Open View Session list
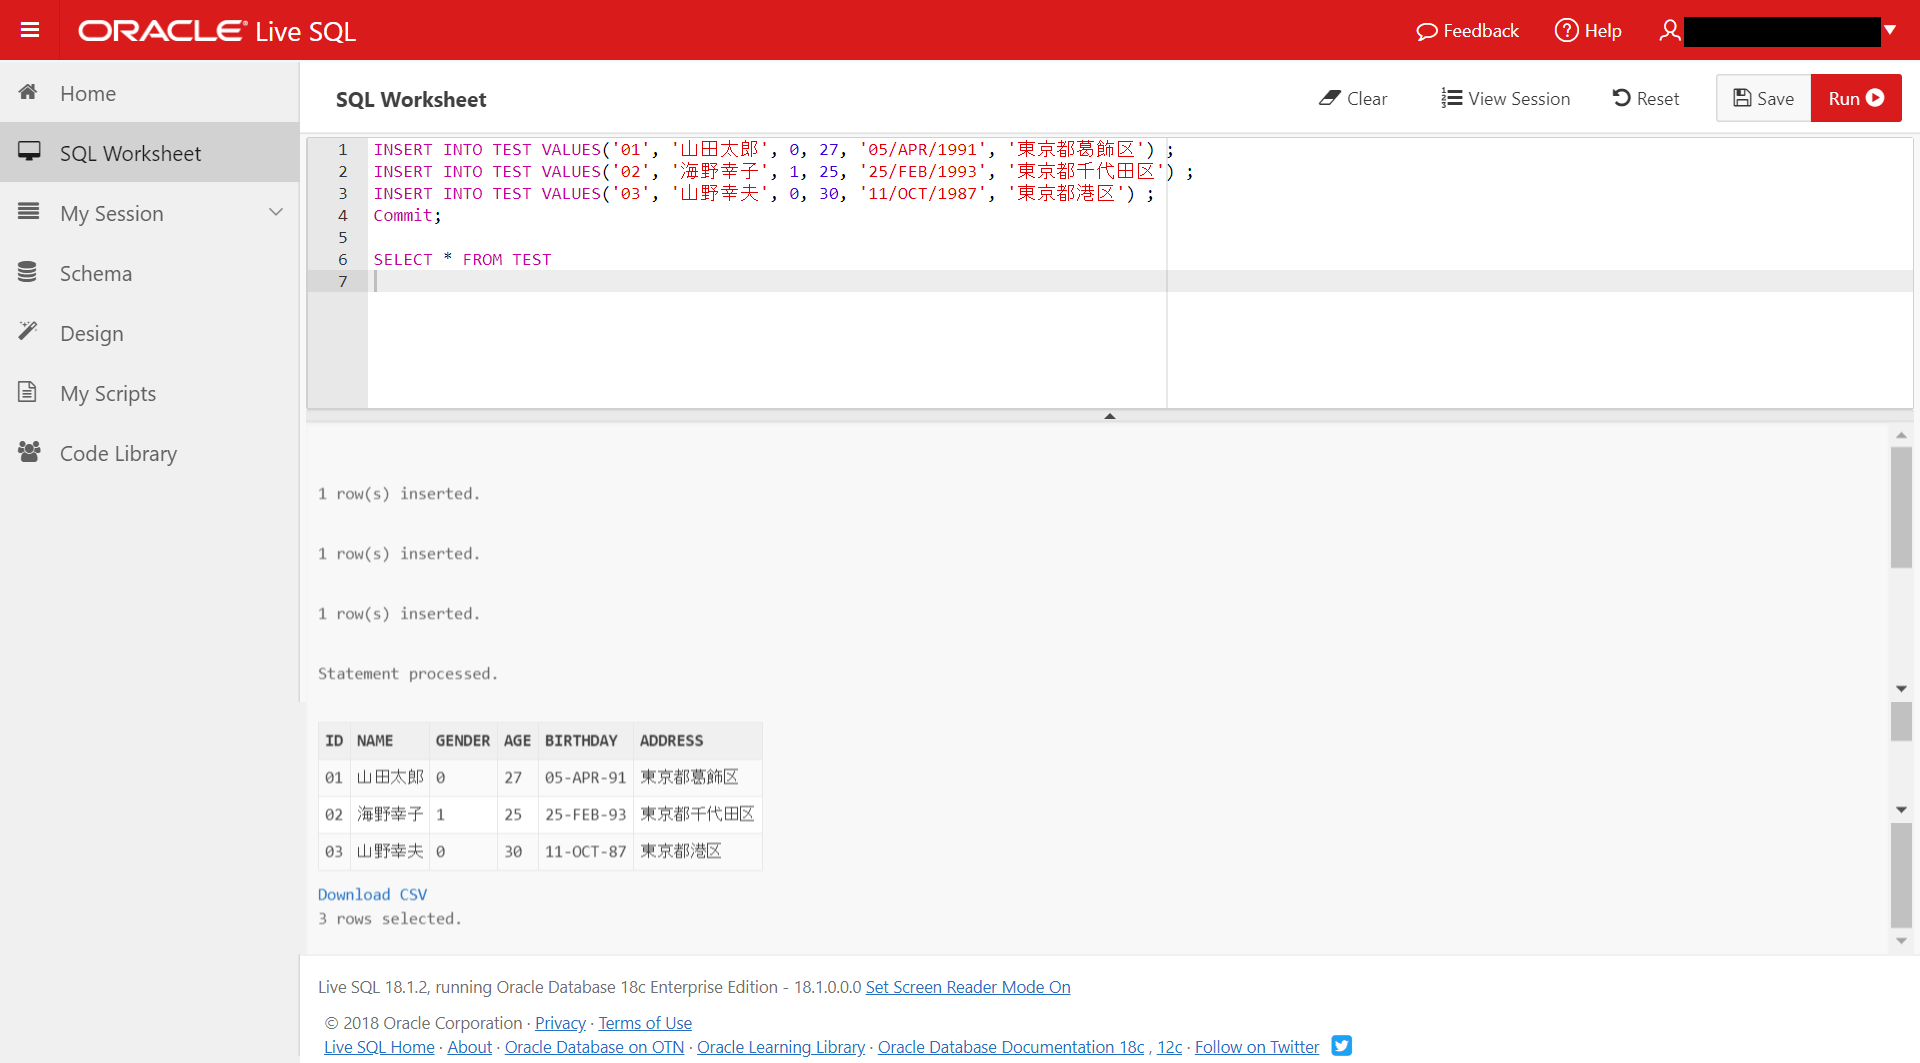The width and height of the screenshot is (1920, 1063). (1505, 99)
